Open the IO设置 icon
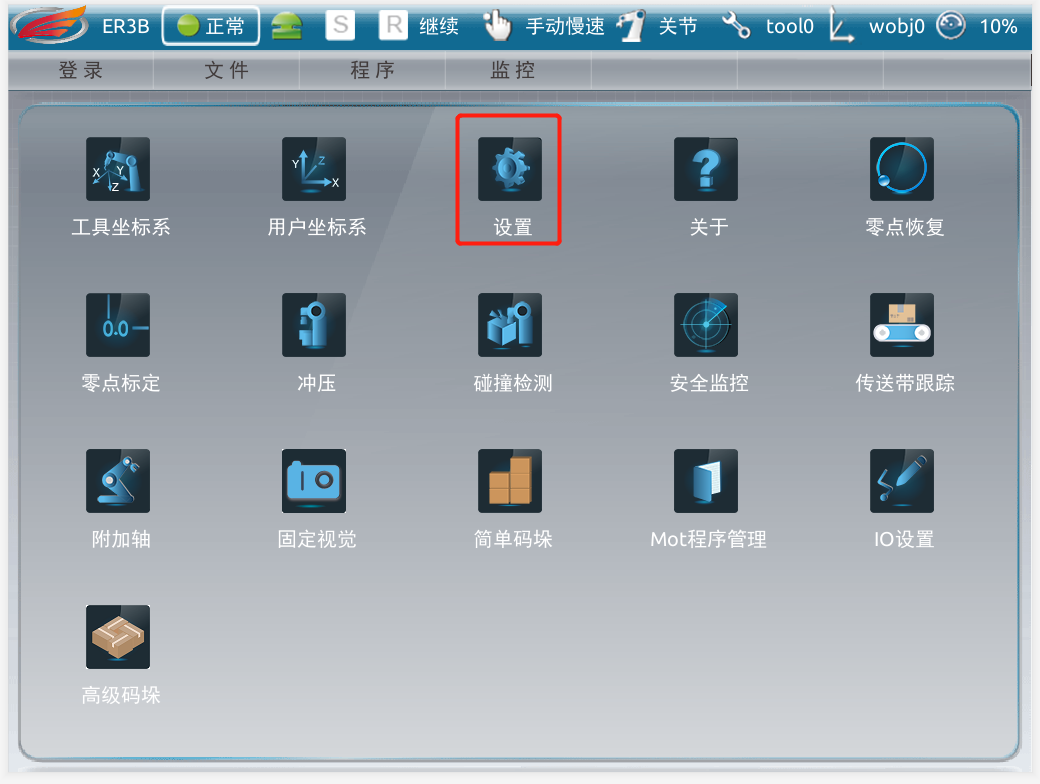Screen dimensions: 1040x784 902,481
